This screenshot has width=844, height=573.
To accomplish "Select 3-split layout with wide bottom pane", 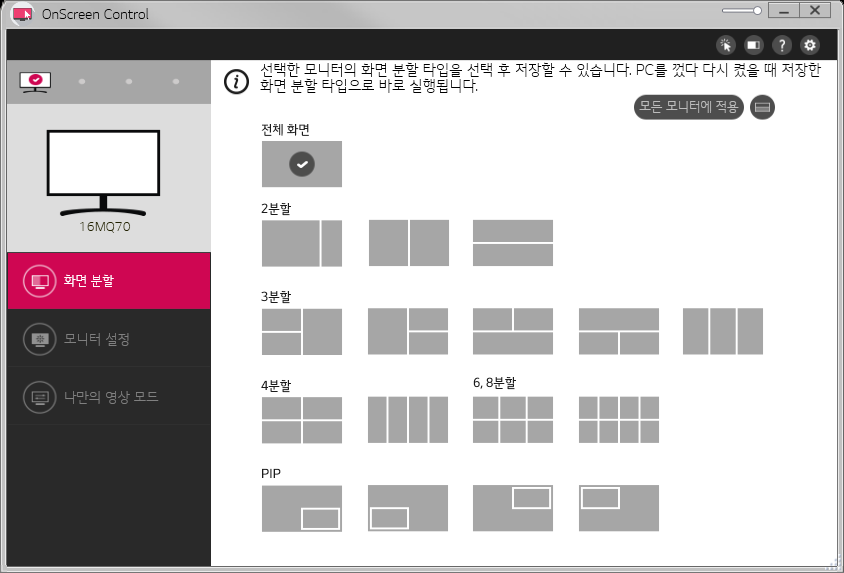I will coord(512,331).
